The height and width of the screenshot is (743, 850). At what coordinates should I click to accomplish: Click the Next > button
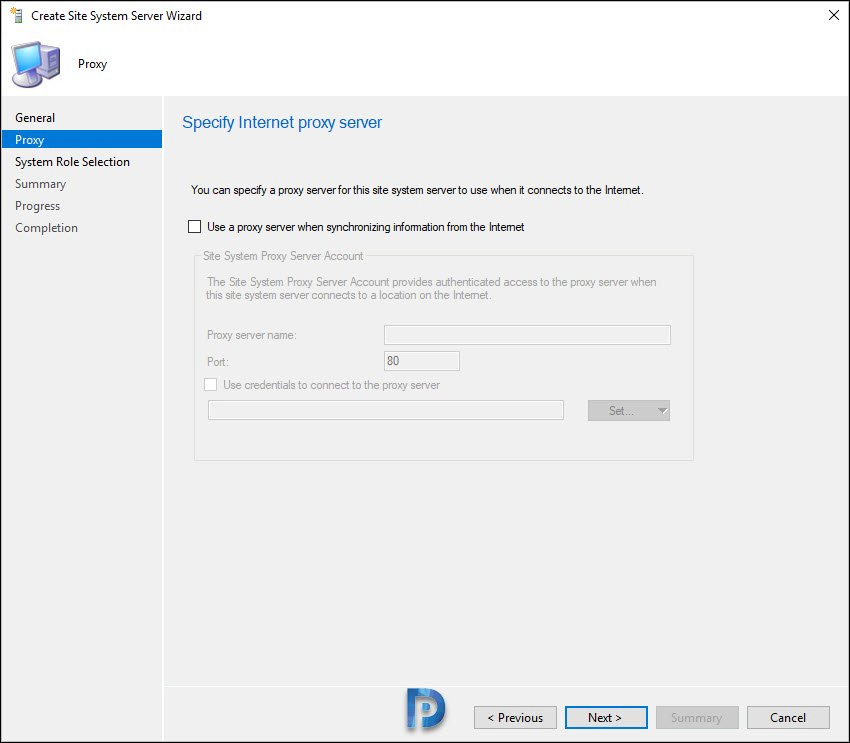tap(606, 718)
